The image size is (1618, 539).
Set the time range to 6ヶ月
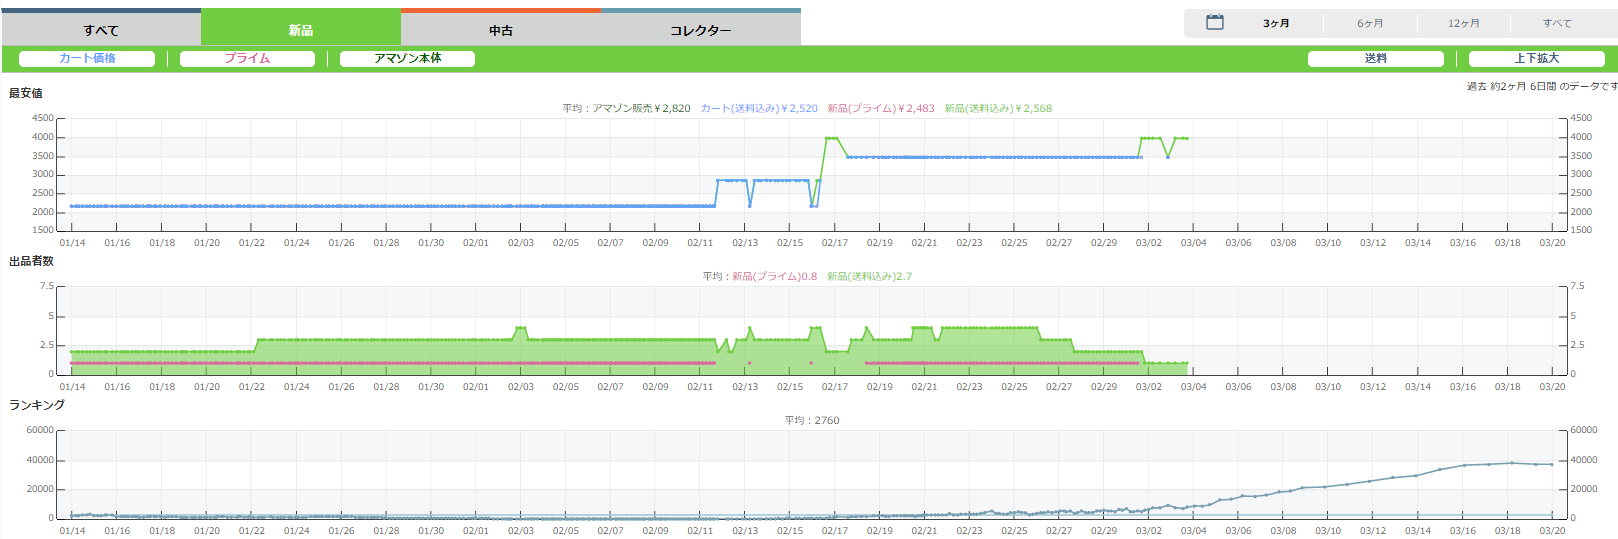tap(1370, 23)
